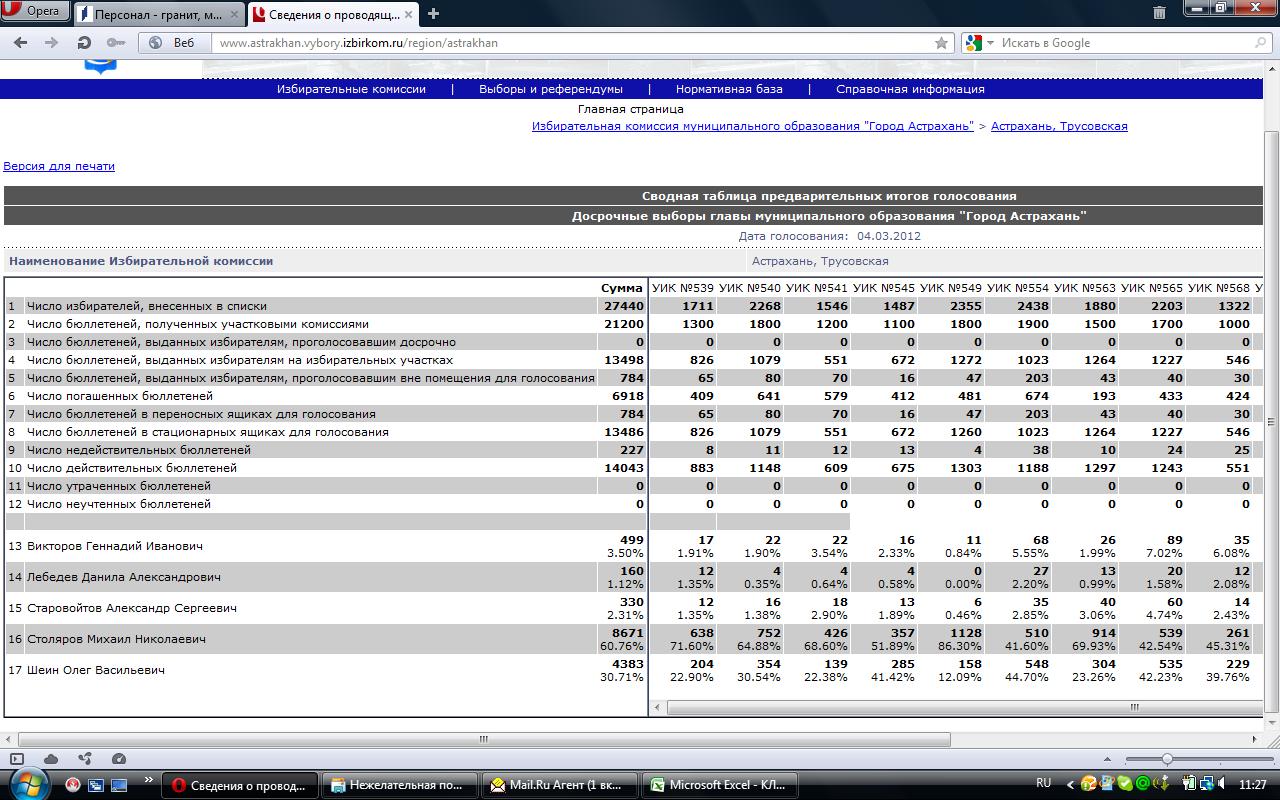Image resolution: width=1280 pixels, height=800 pixels.
Task: Click Столяров's total 8671
Action: pyautogui.click(x=627, y=633)
